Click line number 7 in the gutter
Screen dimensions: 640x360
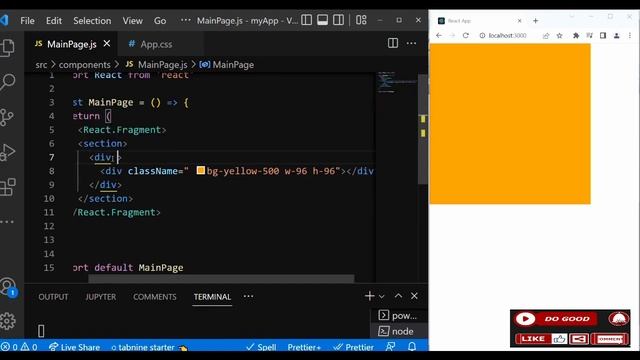pos(51,157)
